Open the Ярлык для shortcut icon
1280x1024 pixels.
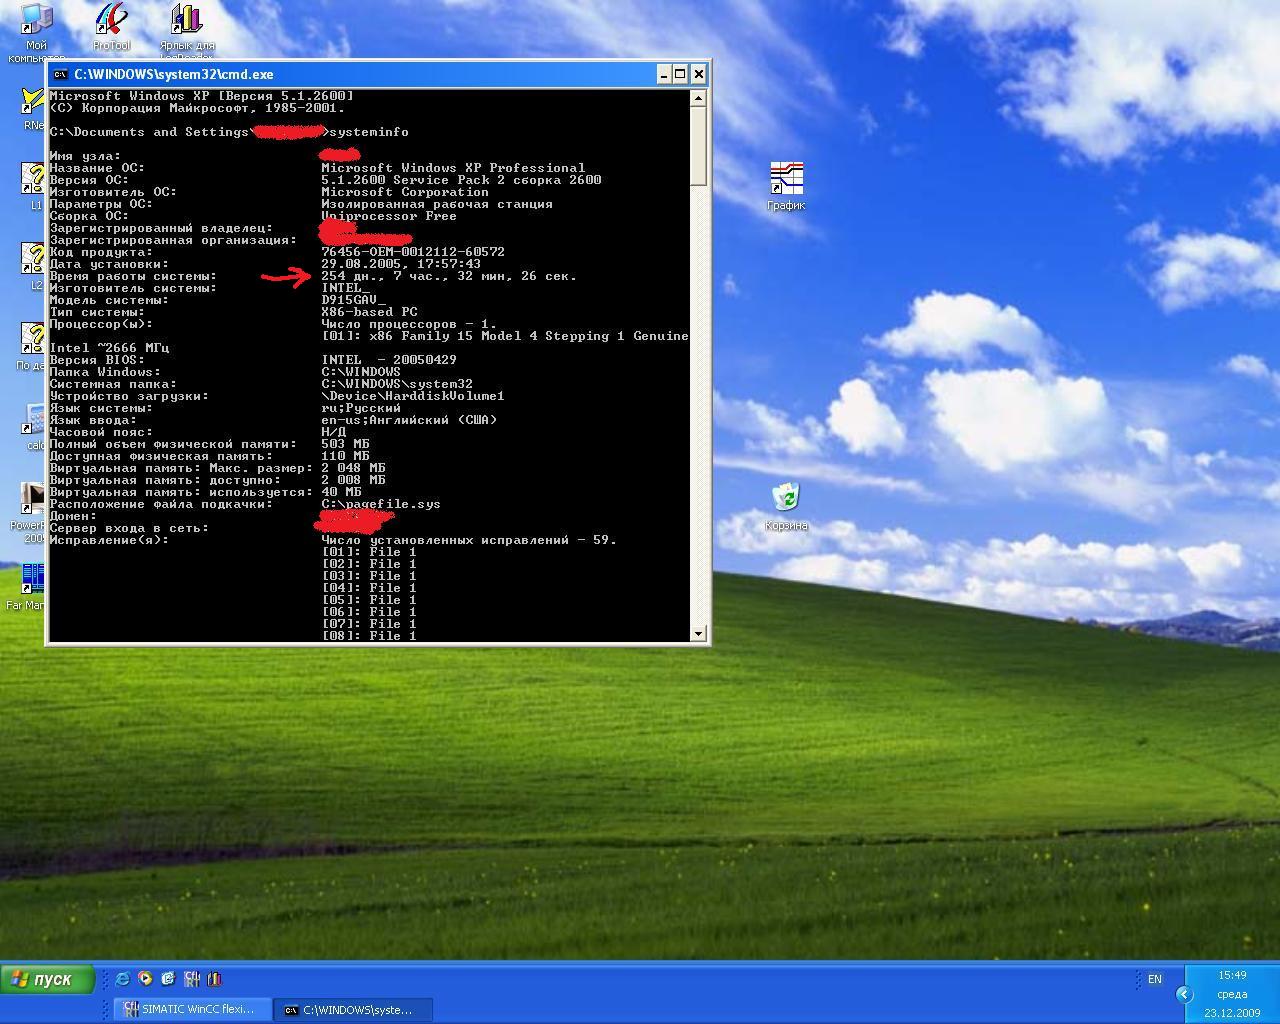pos(186,20)
